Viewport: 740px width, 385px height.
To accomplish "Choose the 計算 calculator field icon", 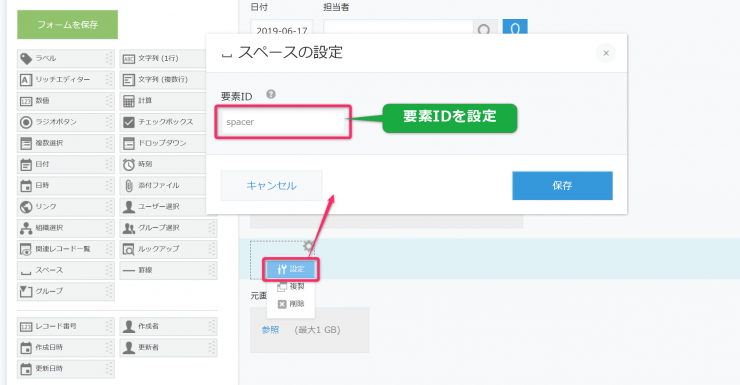I will tap(128, 101).
